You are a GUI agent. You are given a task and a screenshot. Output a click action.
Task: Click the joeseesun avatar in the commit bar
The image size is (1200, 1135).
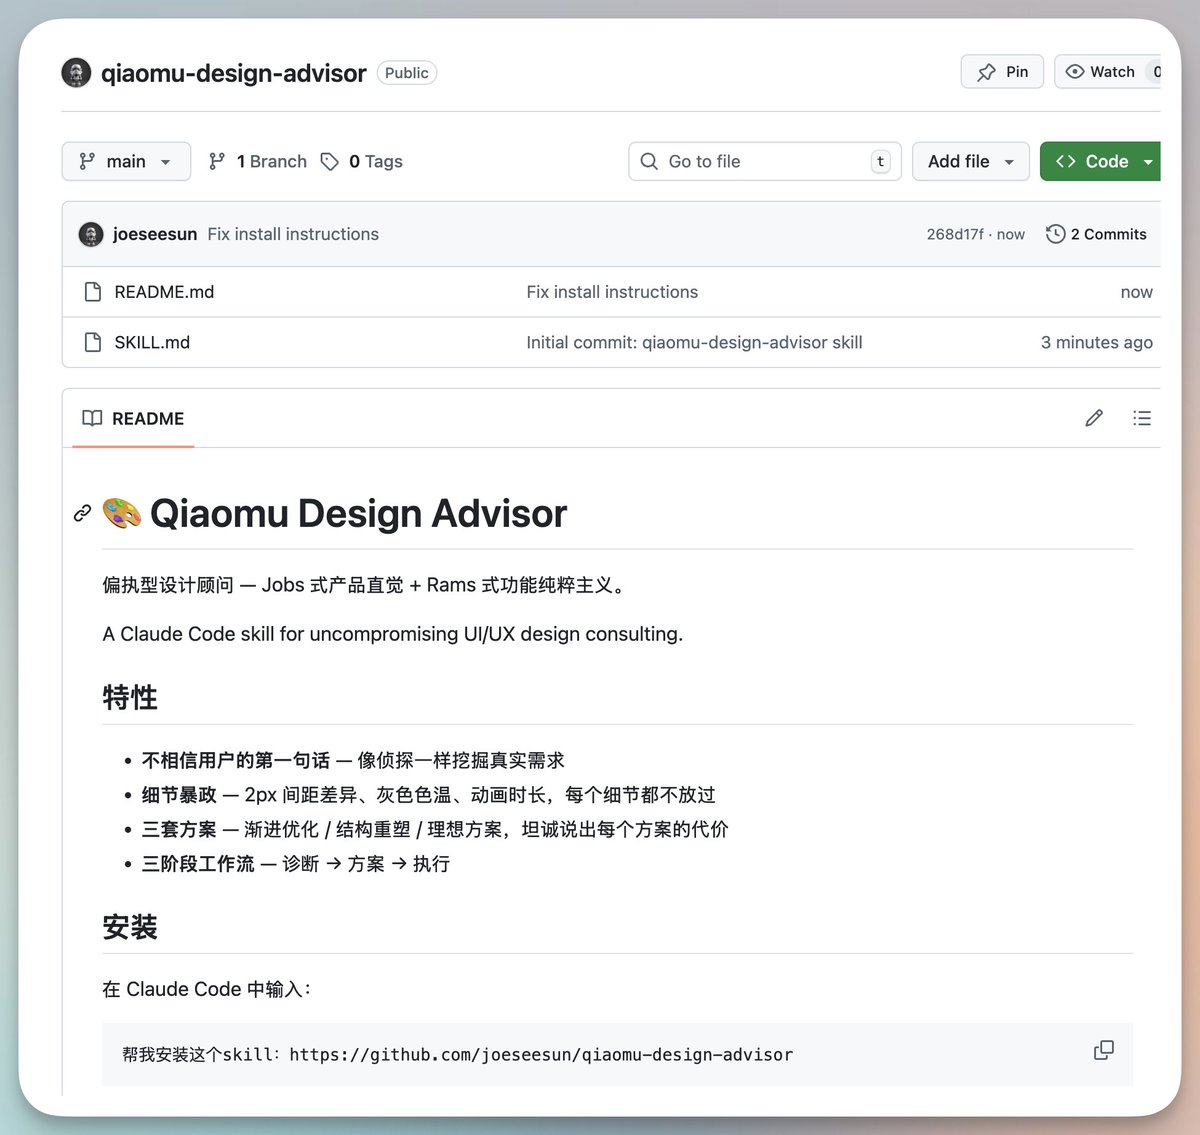point(91,234)
